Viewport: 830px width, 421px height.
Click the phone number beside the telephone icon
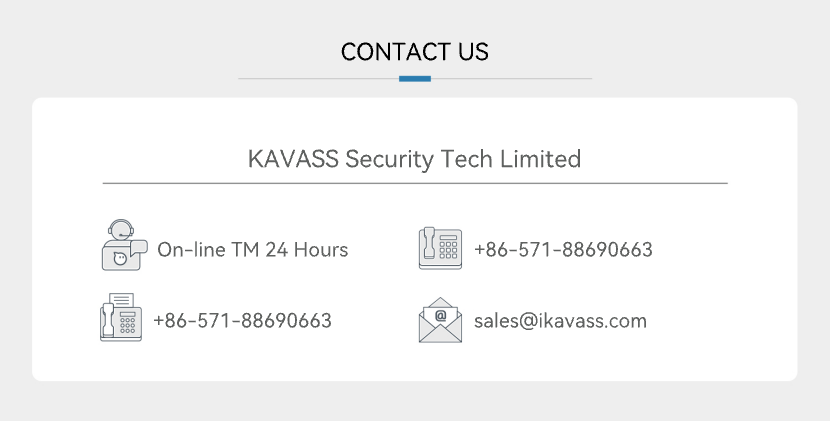tap(563, 249)
